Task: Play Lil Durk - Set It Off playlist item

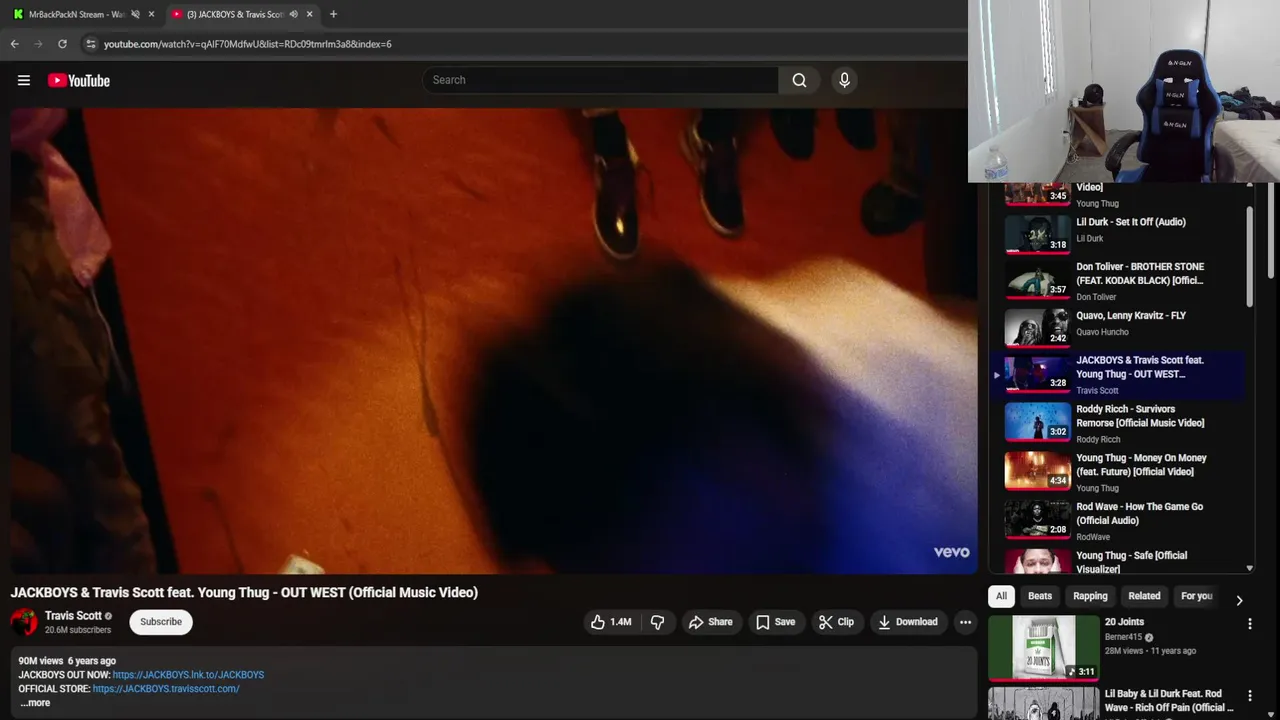Action: 1118,232
